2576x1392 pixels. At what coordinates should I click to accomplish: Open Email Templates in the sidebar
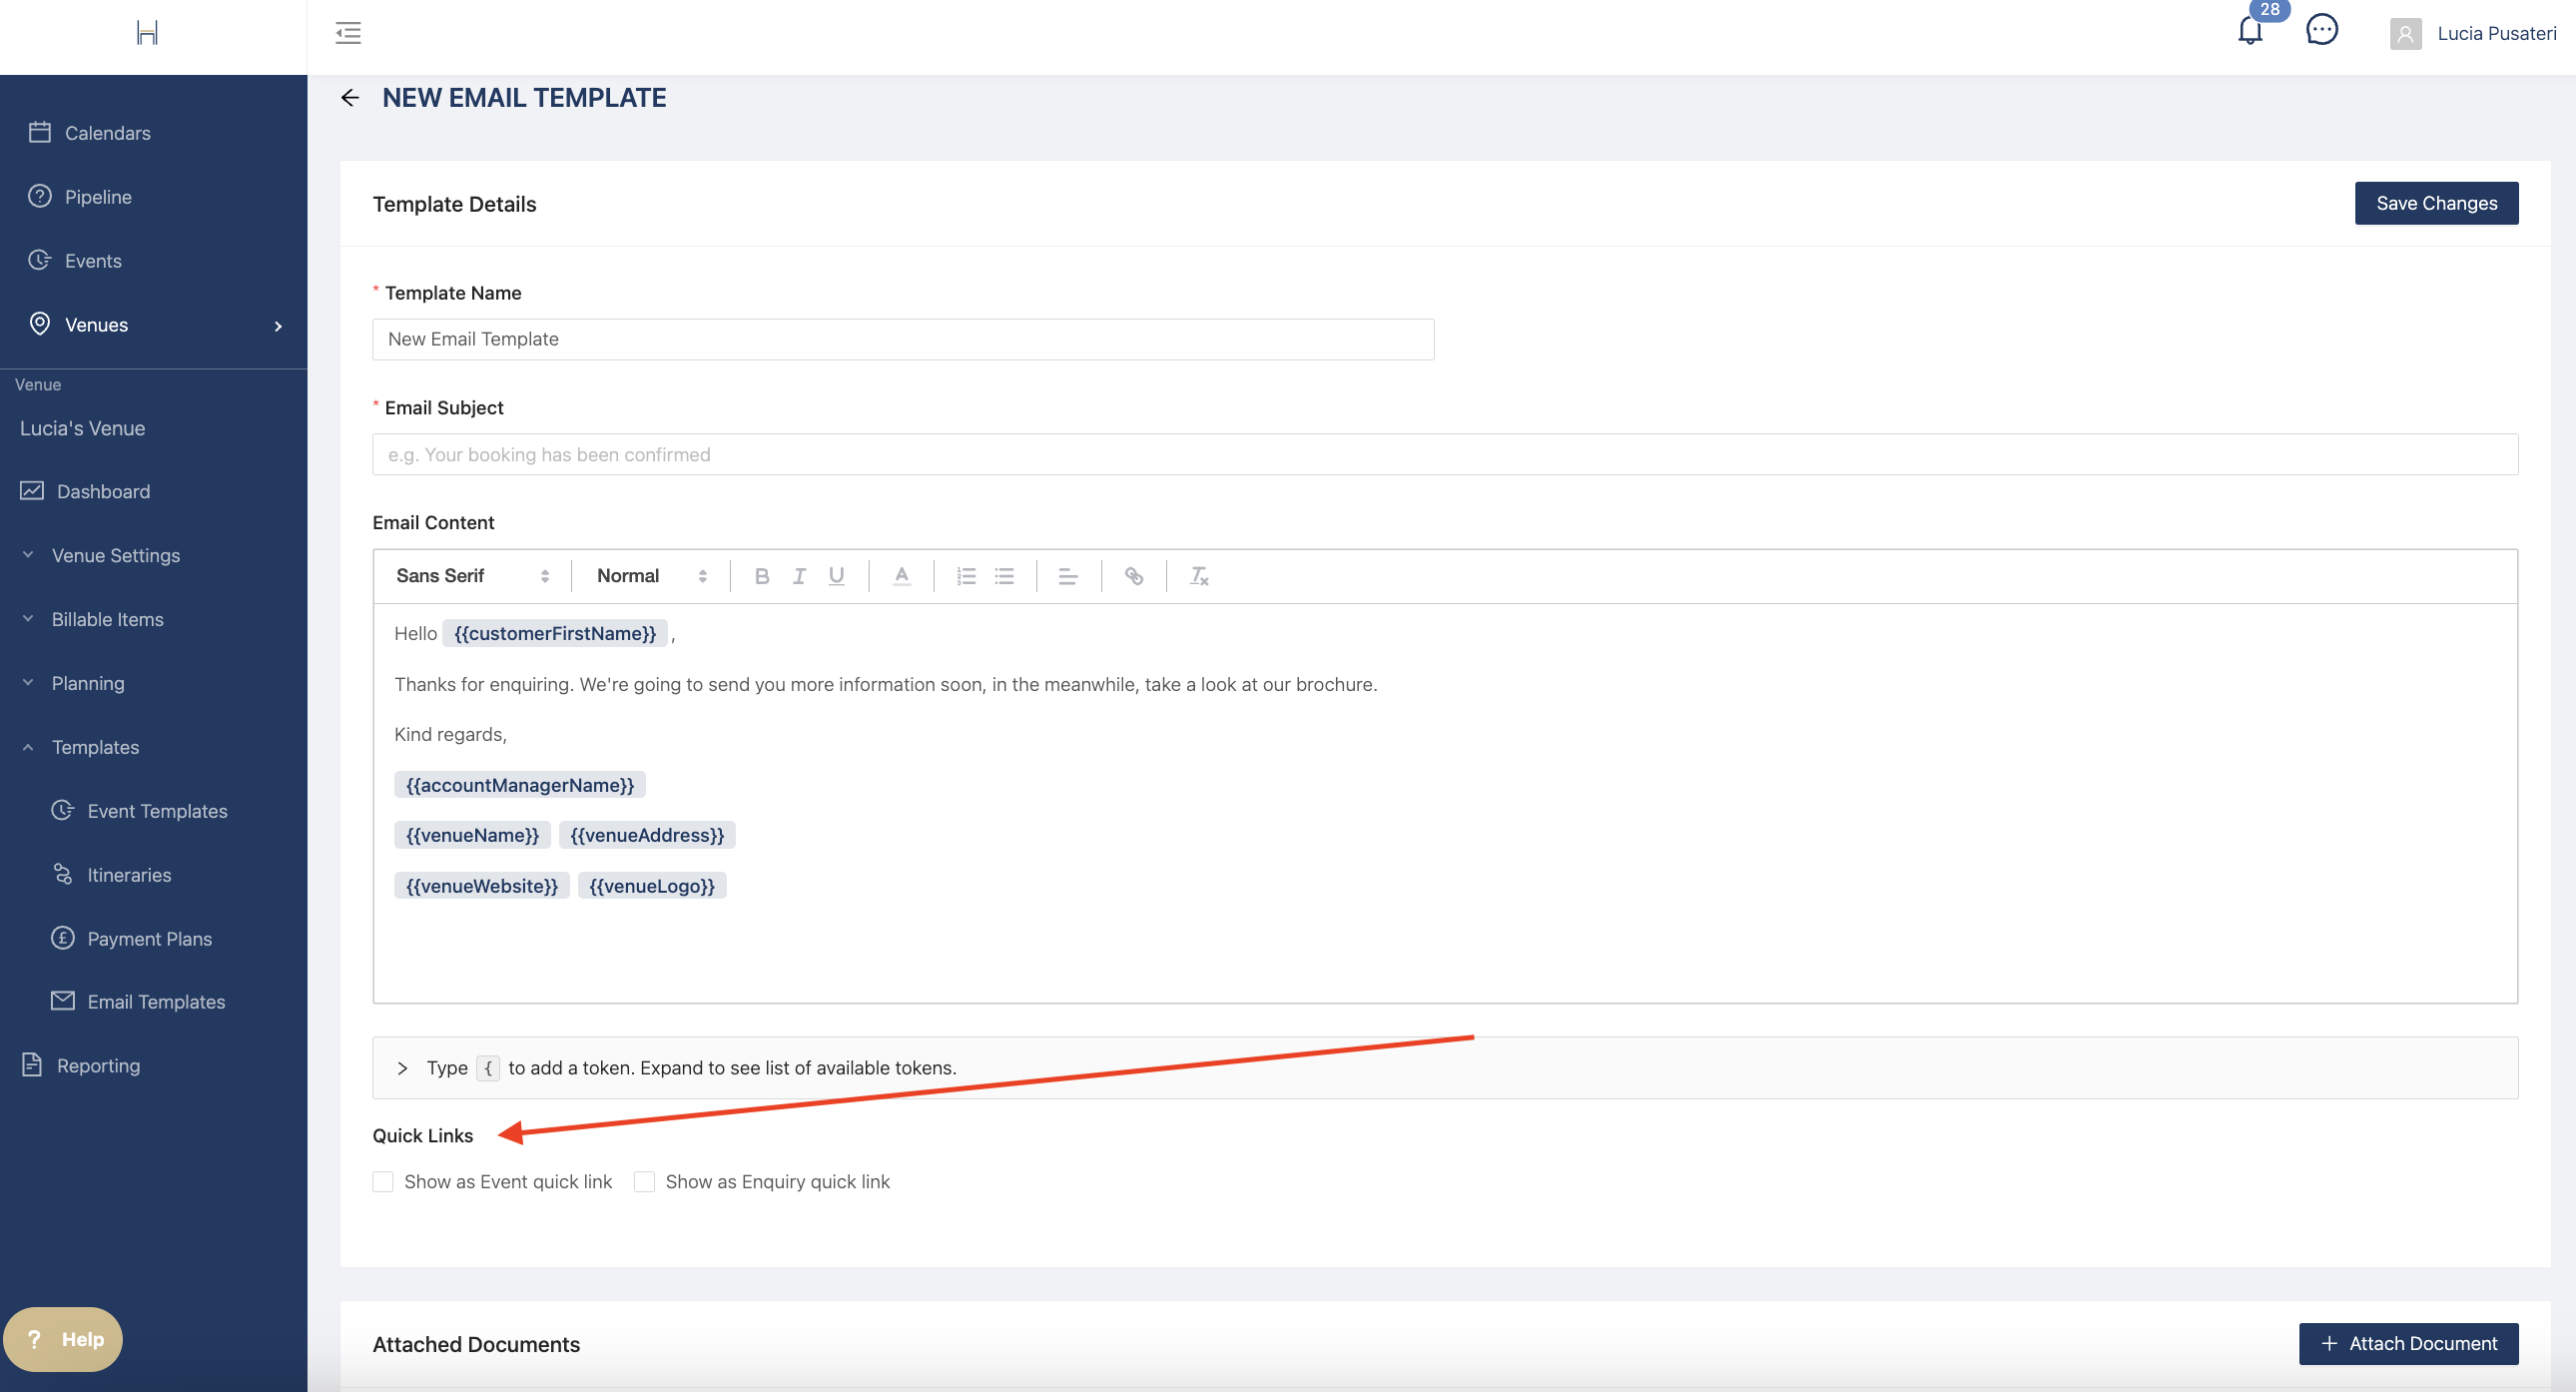[156, 1002]
